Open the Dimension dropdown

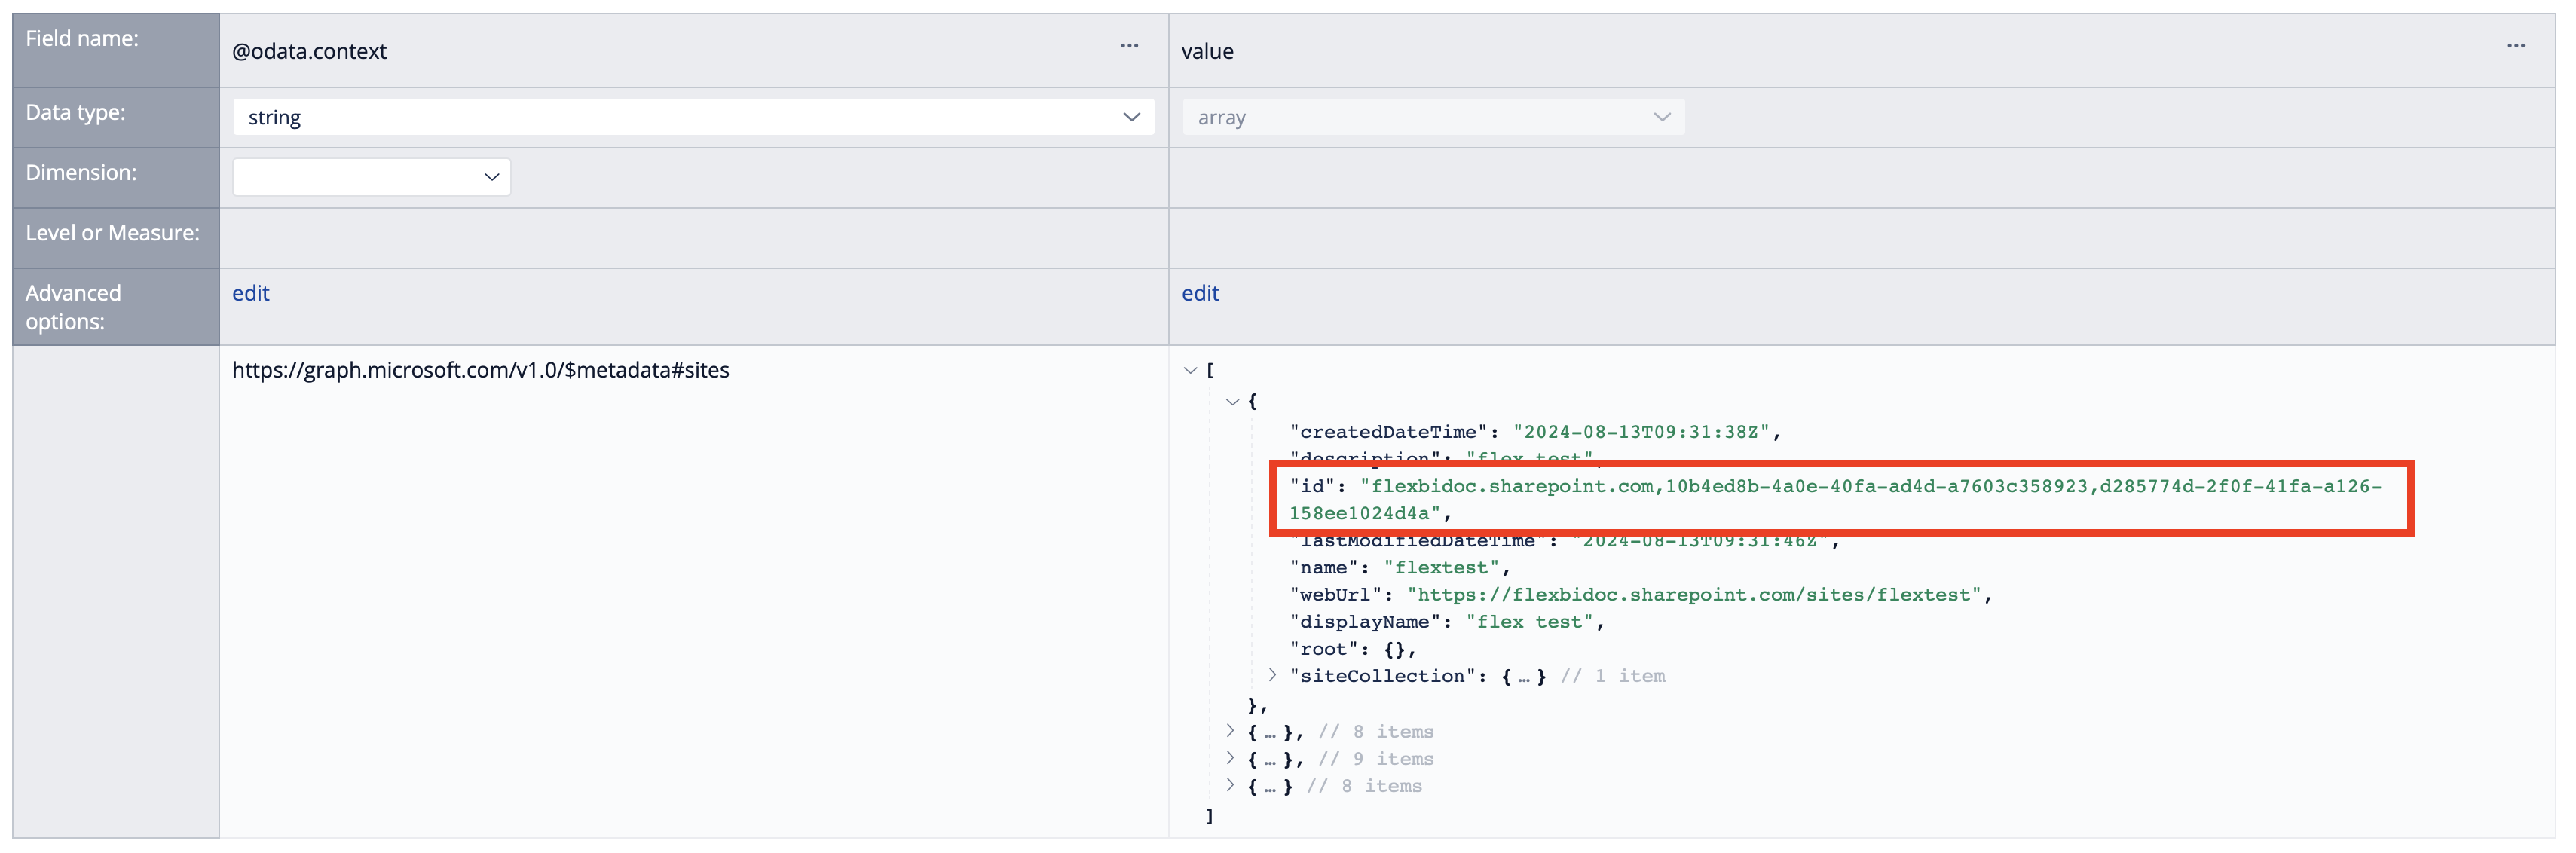[x=371, y=177]
